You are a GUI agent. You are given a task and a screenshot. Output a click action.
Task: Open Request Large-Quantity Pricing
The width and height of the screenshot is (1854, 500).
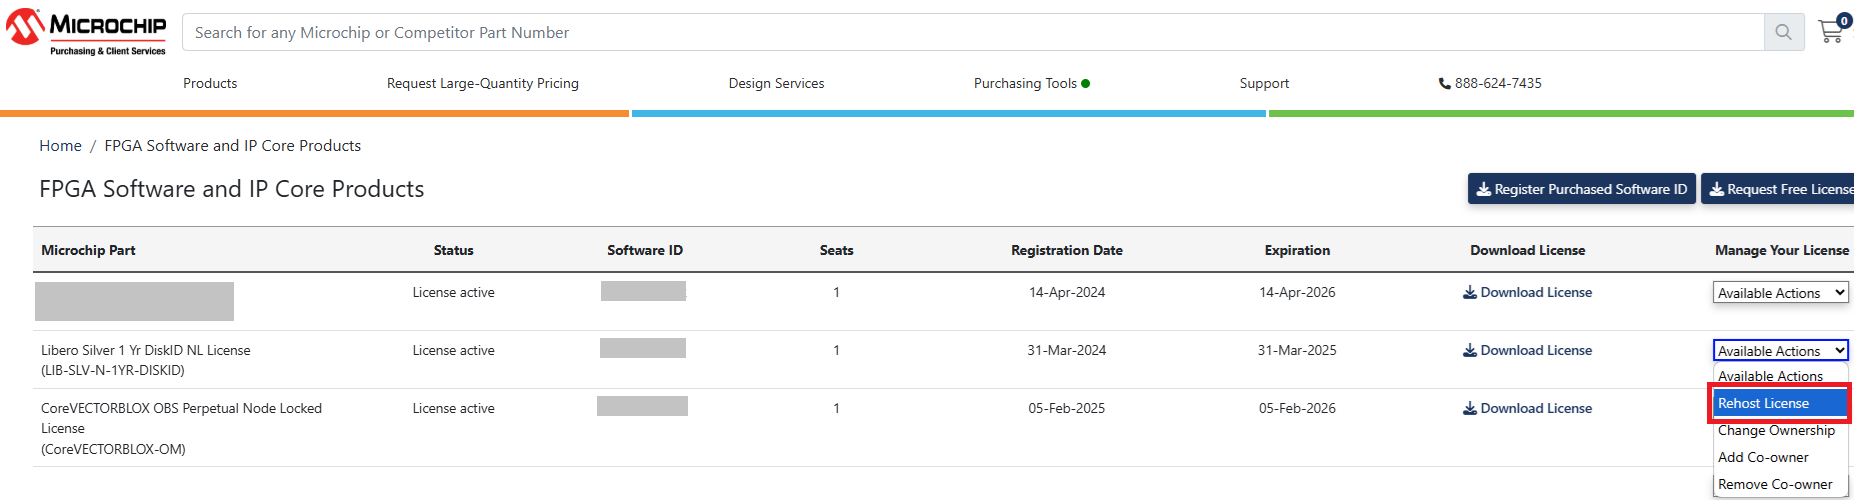tap(482, 84)
